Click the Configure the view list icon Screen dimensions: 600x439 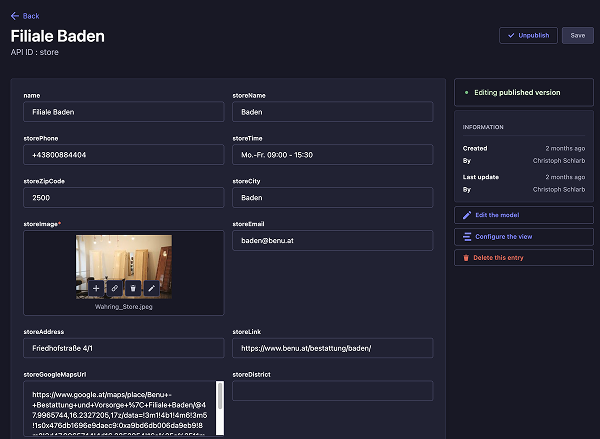pos(467,237)
